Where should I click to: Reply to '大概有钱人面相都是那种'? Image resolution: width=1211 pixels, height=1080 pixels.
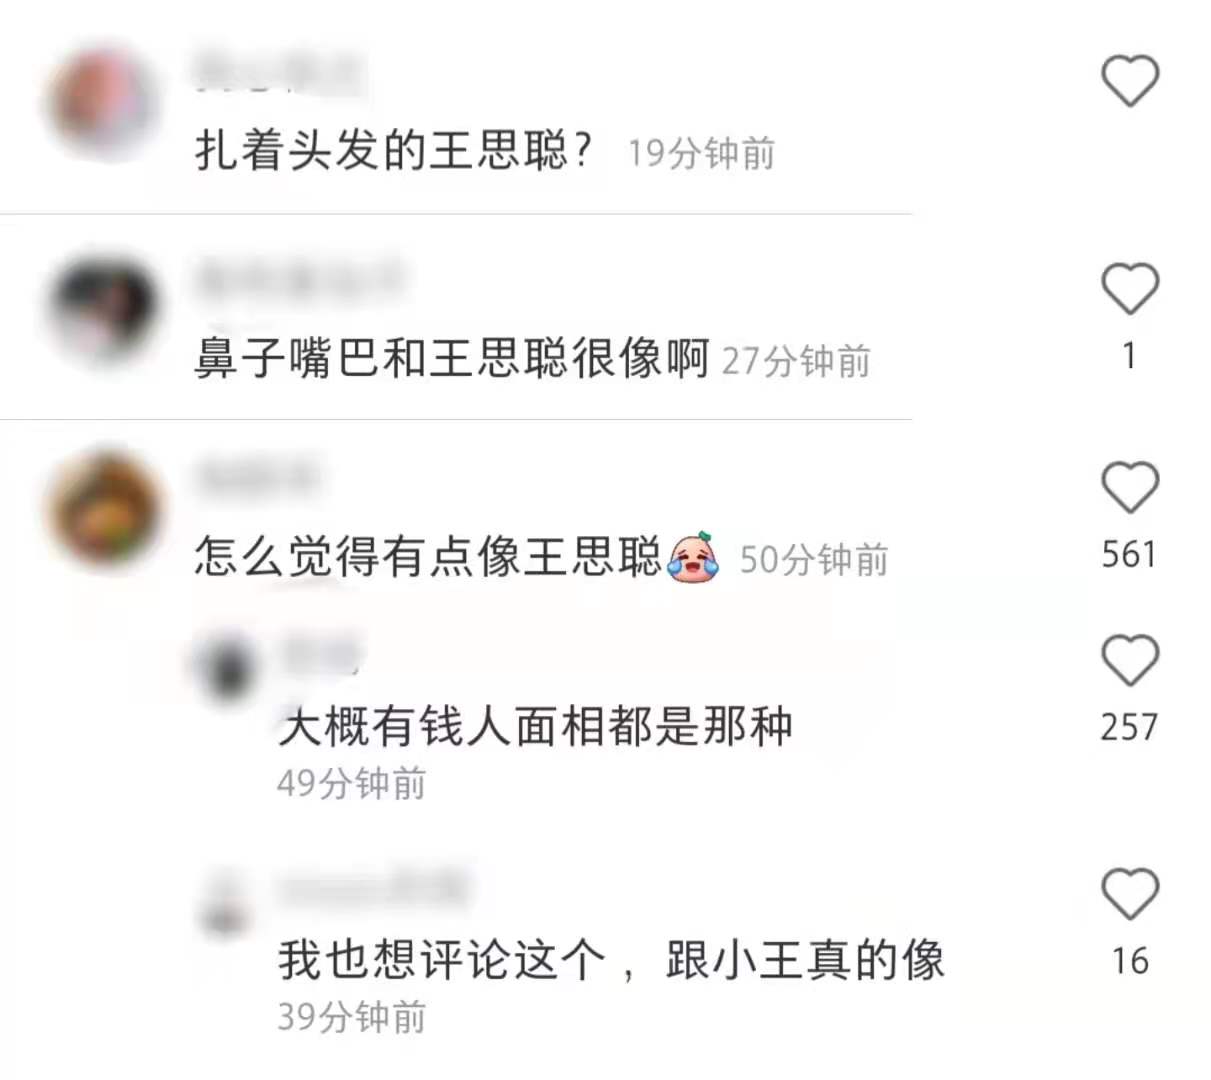535,727
